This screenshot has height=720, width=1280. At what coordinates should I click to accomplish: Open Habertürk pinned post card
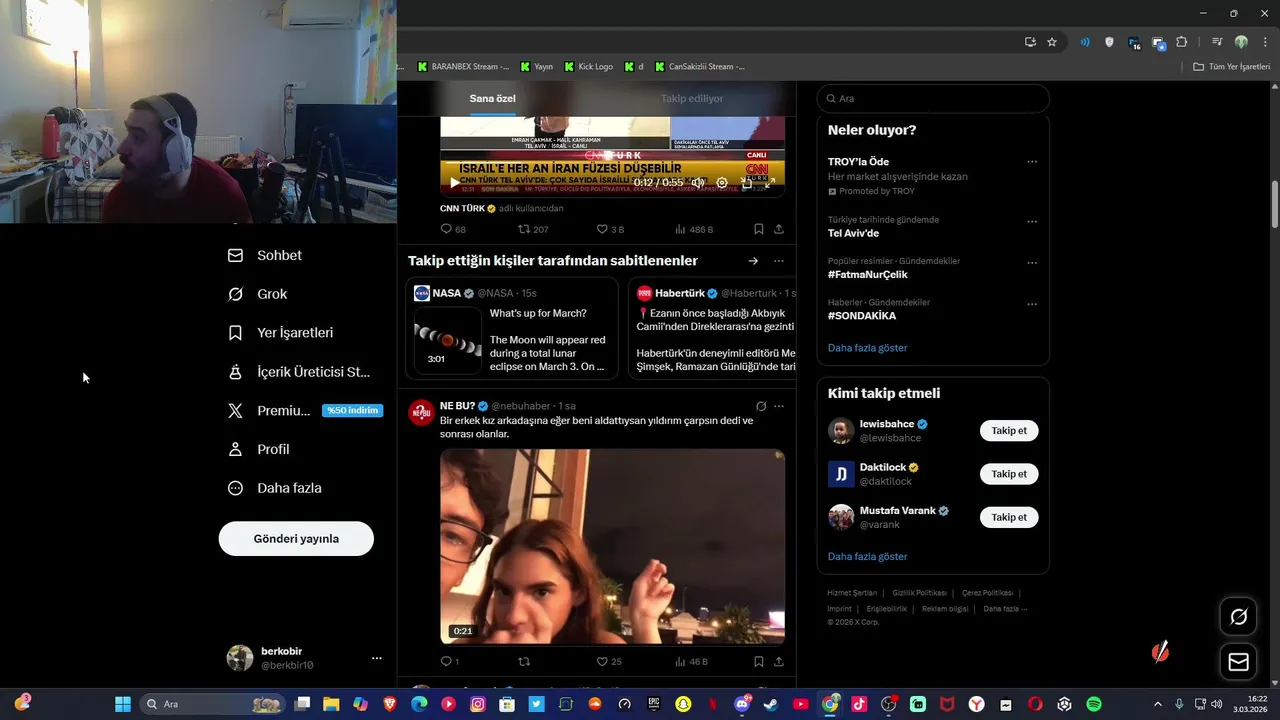[x=712, y=329]
